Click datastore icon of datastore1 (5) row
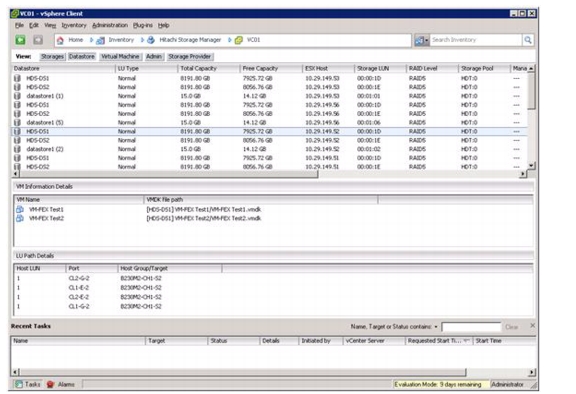This screenshot has height=394, width=576. [17, 122]
